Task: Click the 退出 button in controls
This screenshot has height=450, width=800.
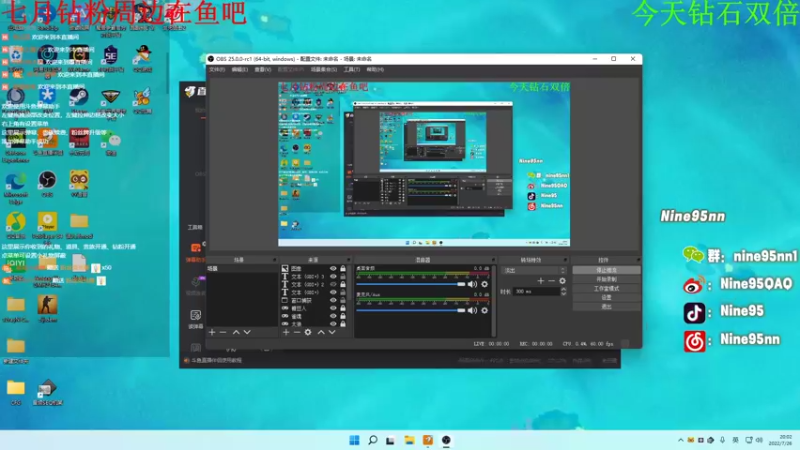Action: [x=606, y=307]
